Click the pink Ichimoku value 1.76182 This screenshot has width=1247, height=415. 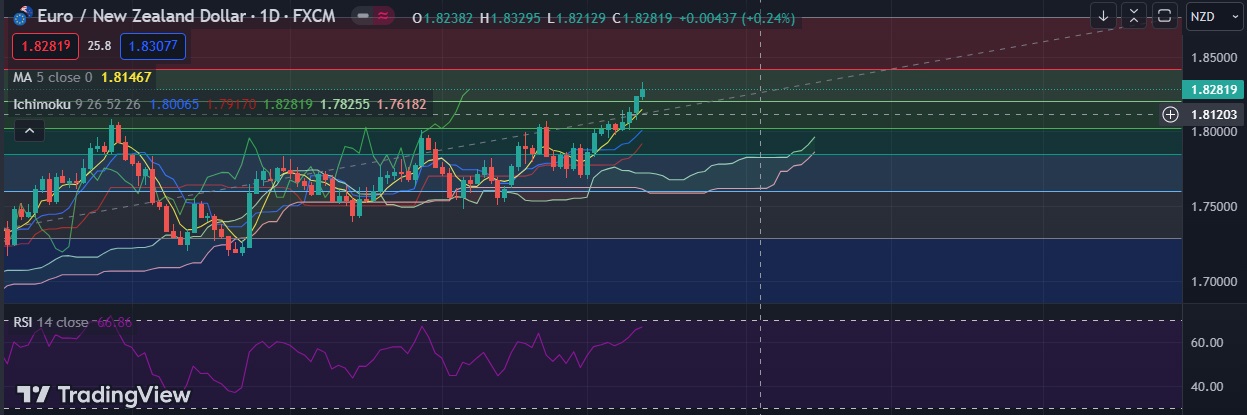(402, 103)
